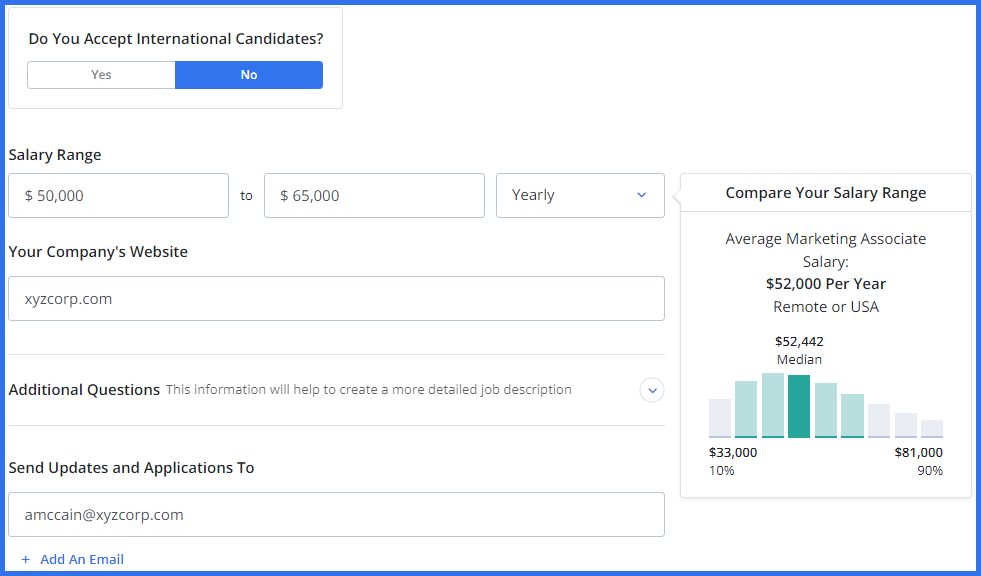Expand Additional Questions with the circular chevron
This screenshot has height=576, width=981.
tap(652, 390)
